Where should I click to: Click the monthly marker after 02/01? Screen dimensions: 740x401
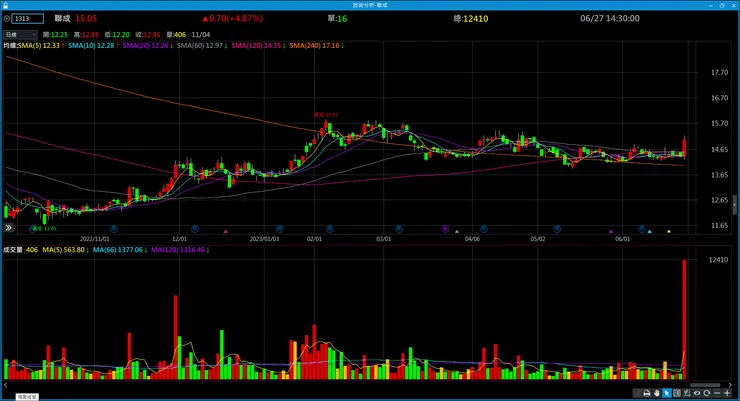point(330,229)
